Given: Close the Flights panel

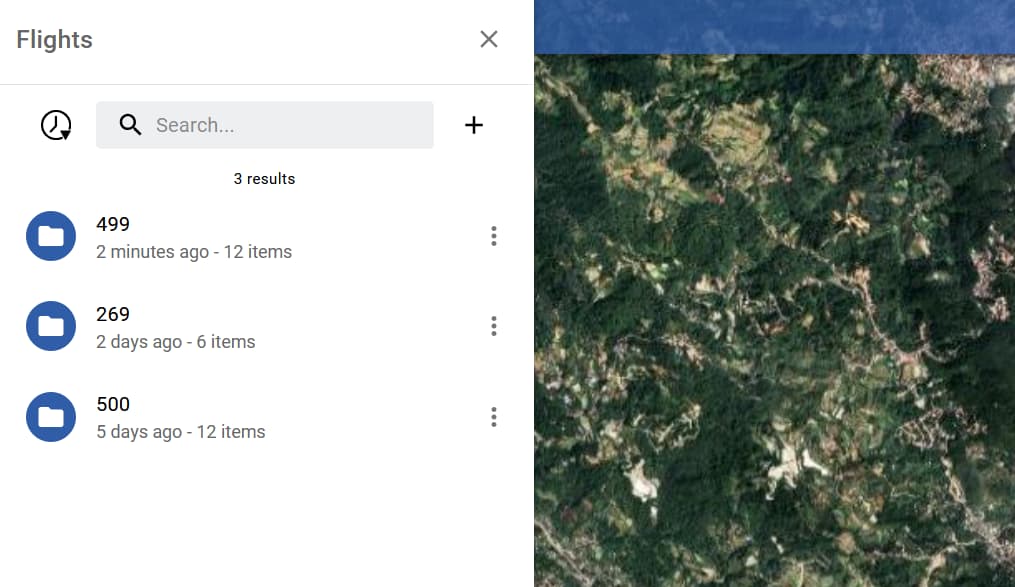Looking at the screenshot, I should point(488,39).
